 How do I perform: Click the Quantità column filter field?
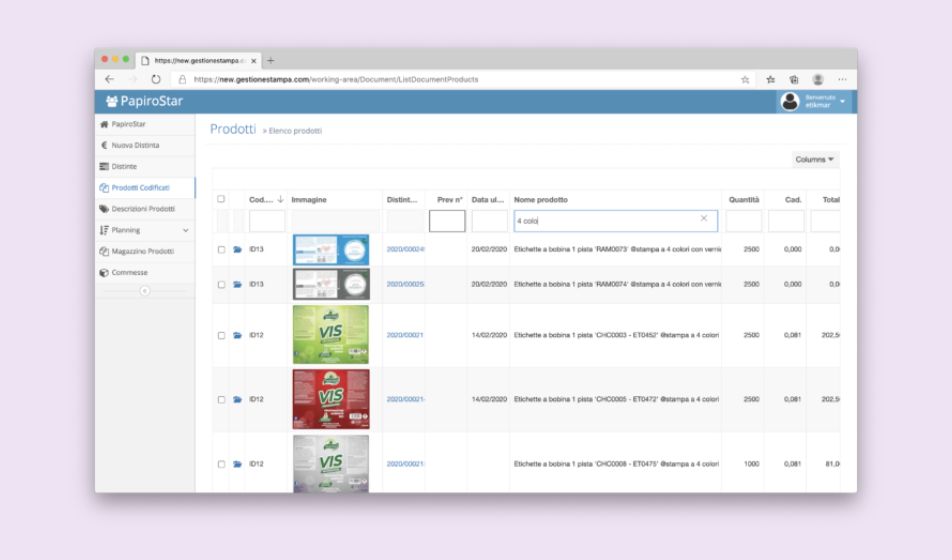[x=743, y=221]
